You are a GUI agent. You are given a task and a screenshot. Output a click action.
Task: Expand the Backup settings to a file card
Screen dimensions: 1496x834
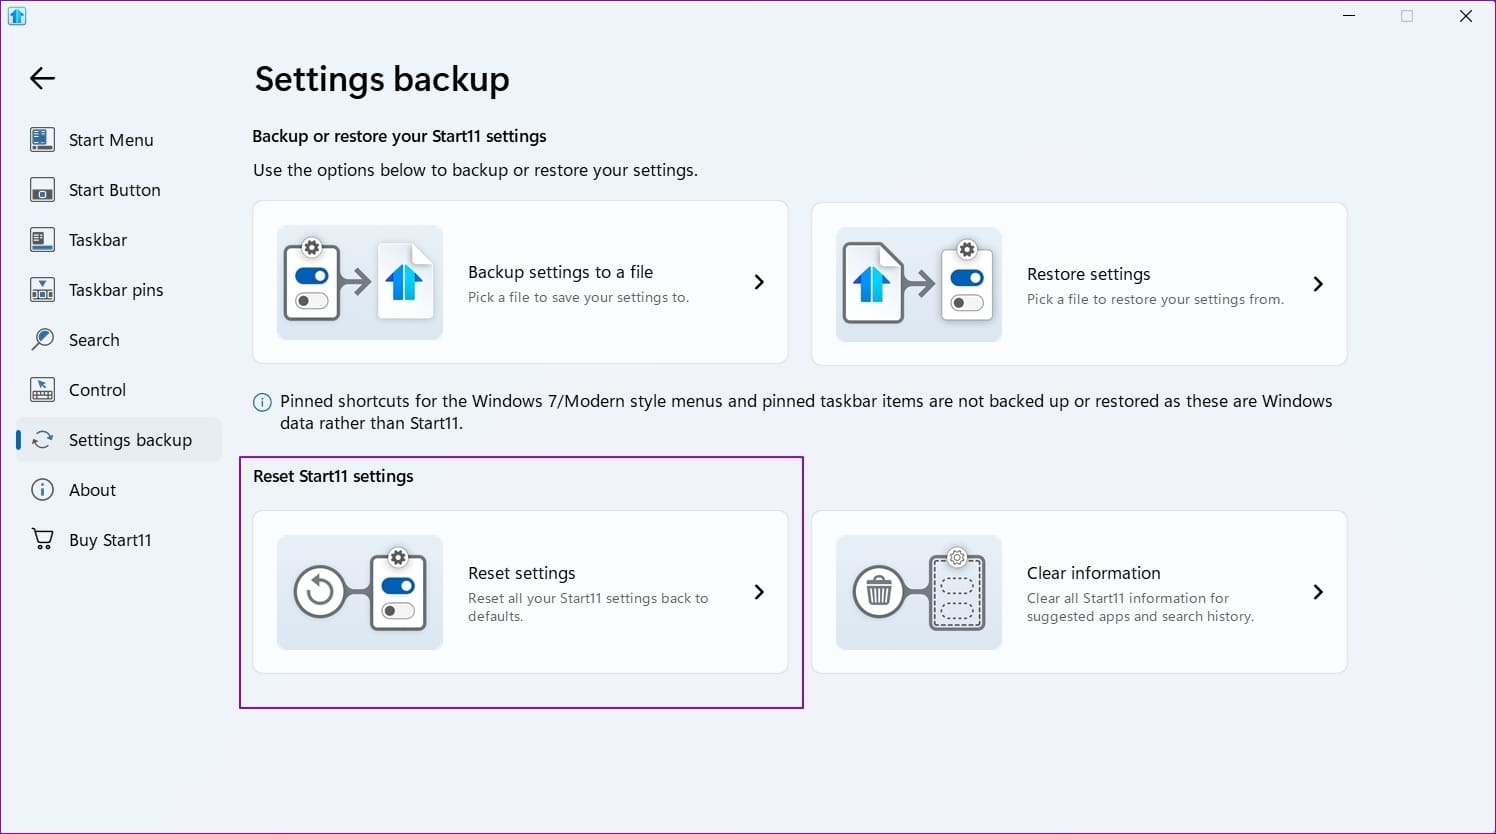pyautogui.click(x=758, y=282)
